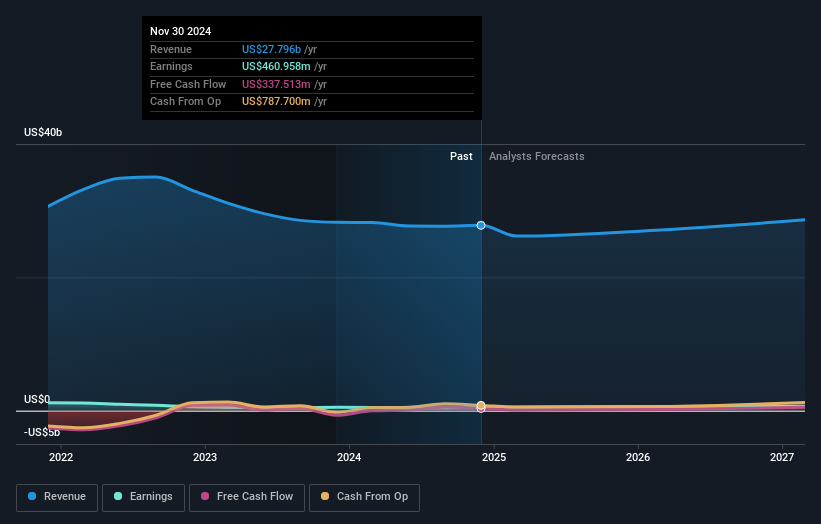Click the cash from op value US$787.700m
This screenshot has width=821, height=524.
276,102
